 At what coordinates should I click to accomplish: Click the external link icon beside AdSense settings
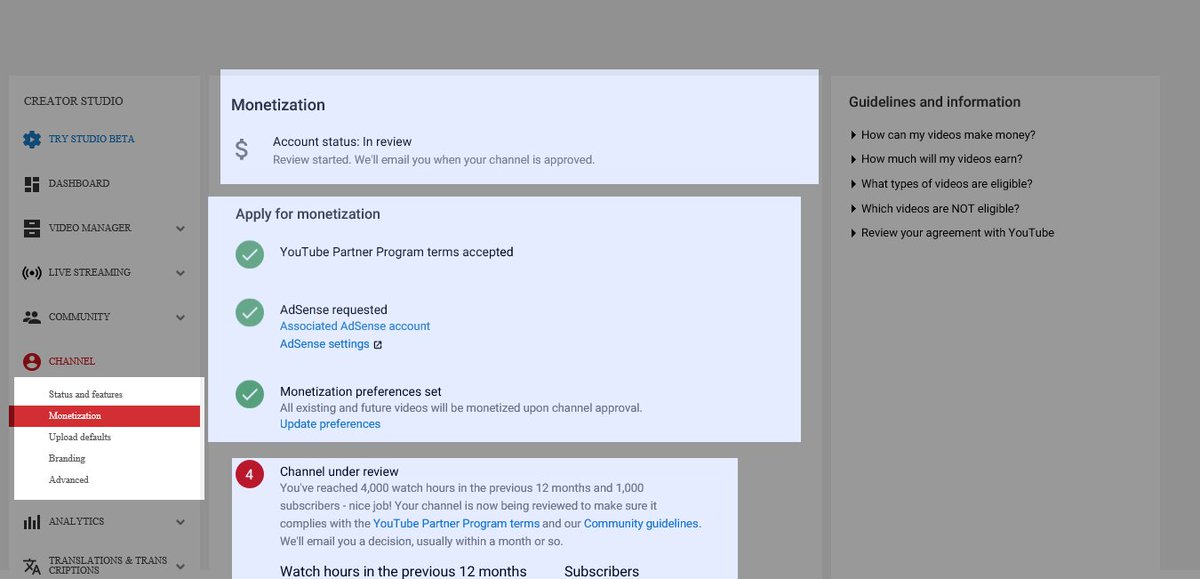pyautogui.click(x=378, y=345)
